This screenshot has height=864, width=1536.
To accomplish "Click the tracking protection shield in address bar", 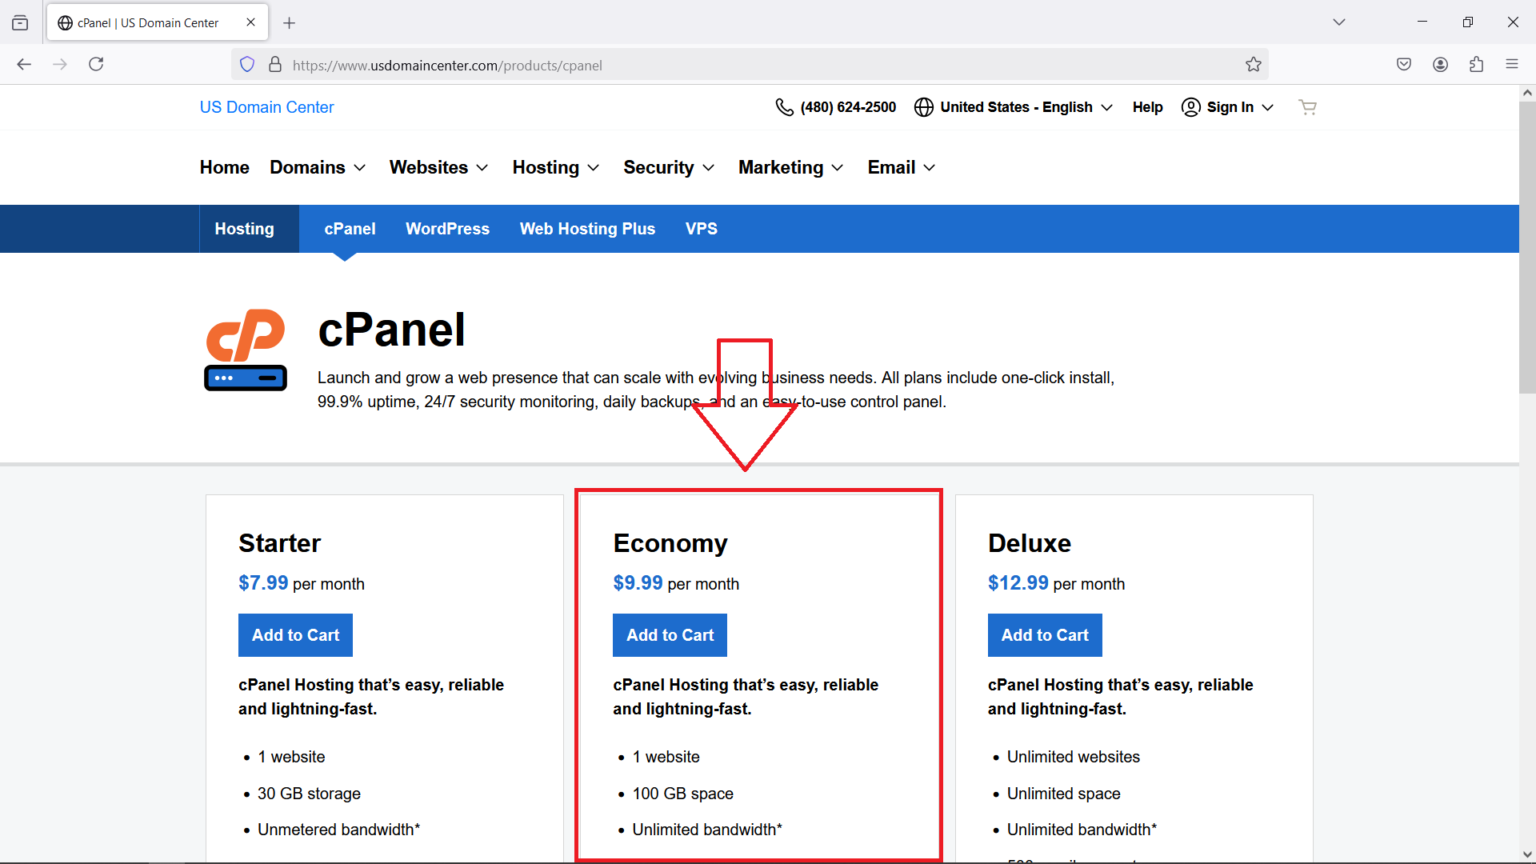I will [x=246, y=64].
